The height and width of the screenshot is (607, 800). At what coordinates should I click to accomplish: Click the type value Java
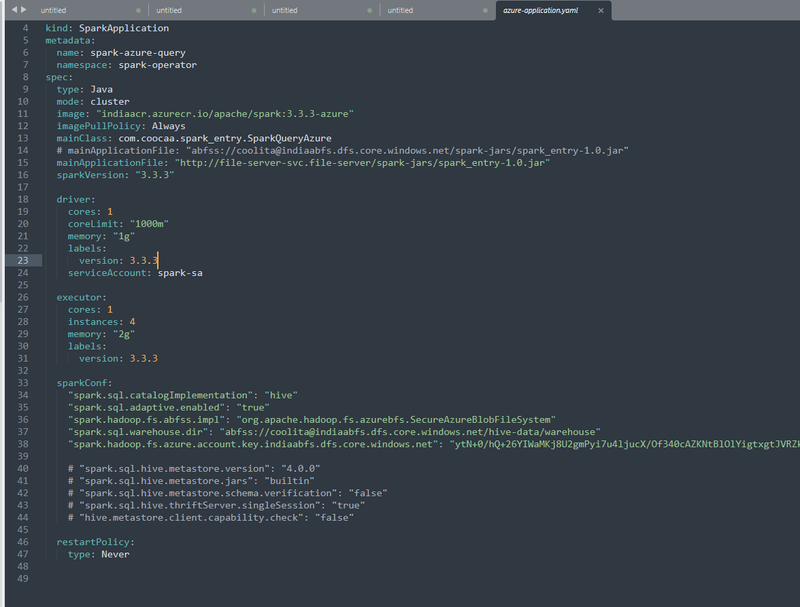click(102, 89)
